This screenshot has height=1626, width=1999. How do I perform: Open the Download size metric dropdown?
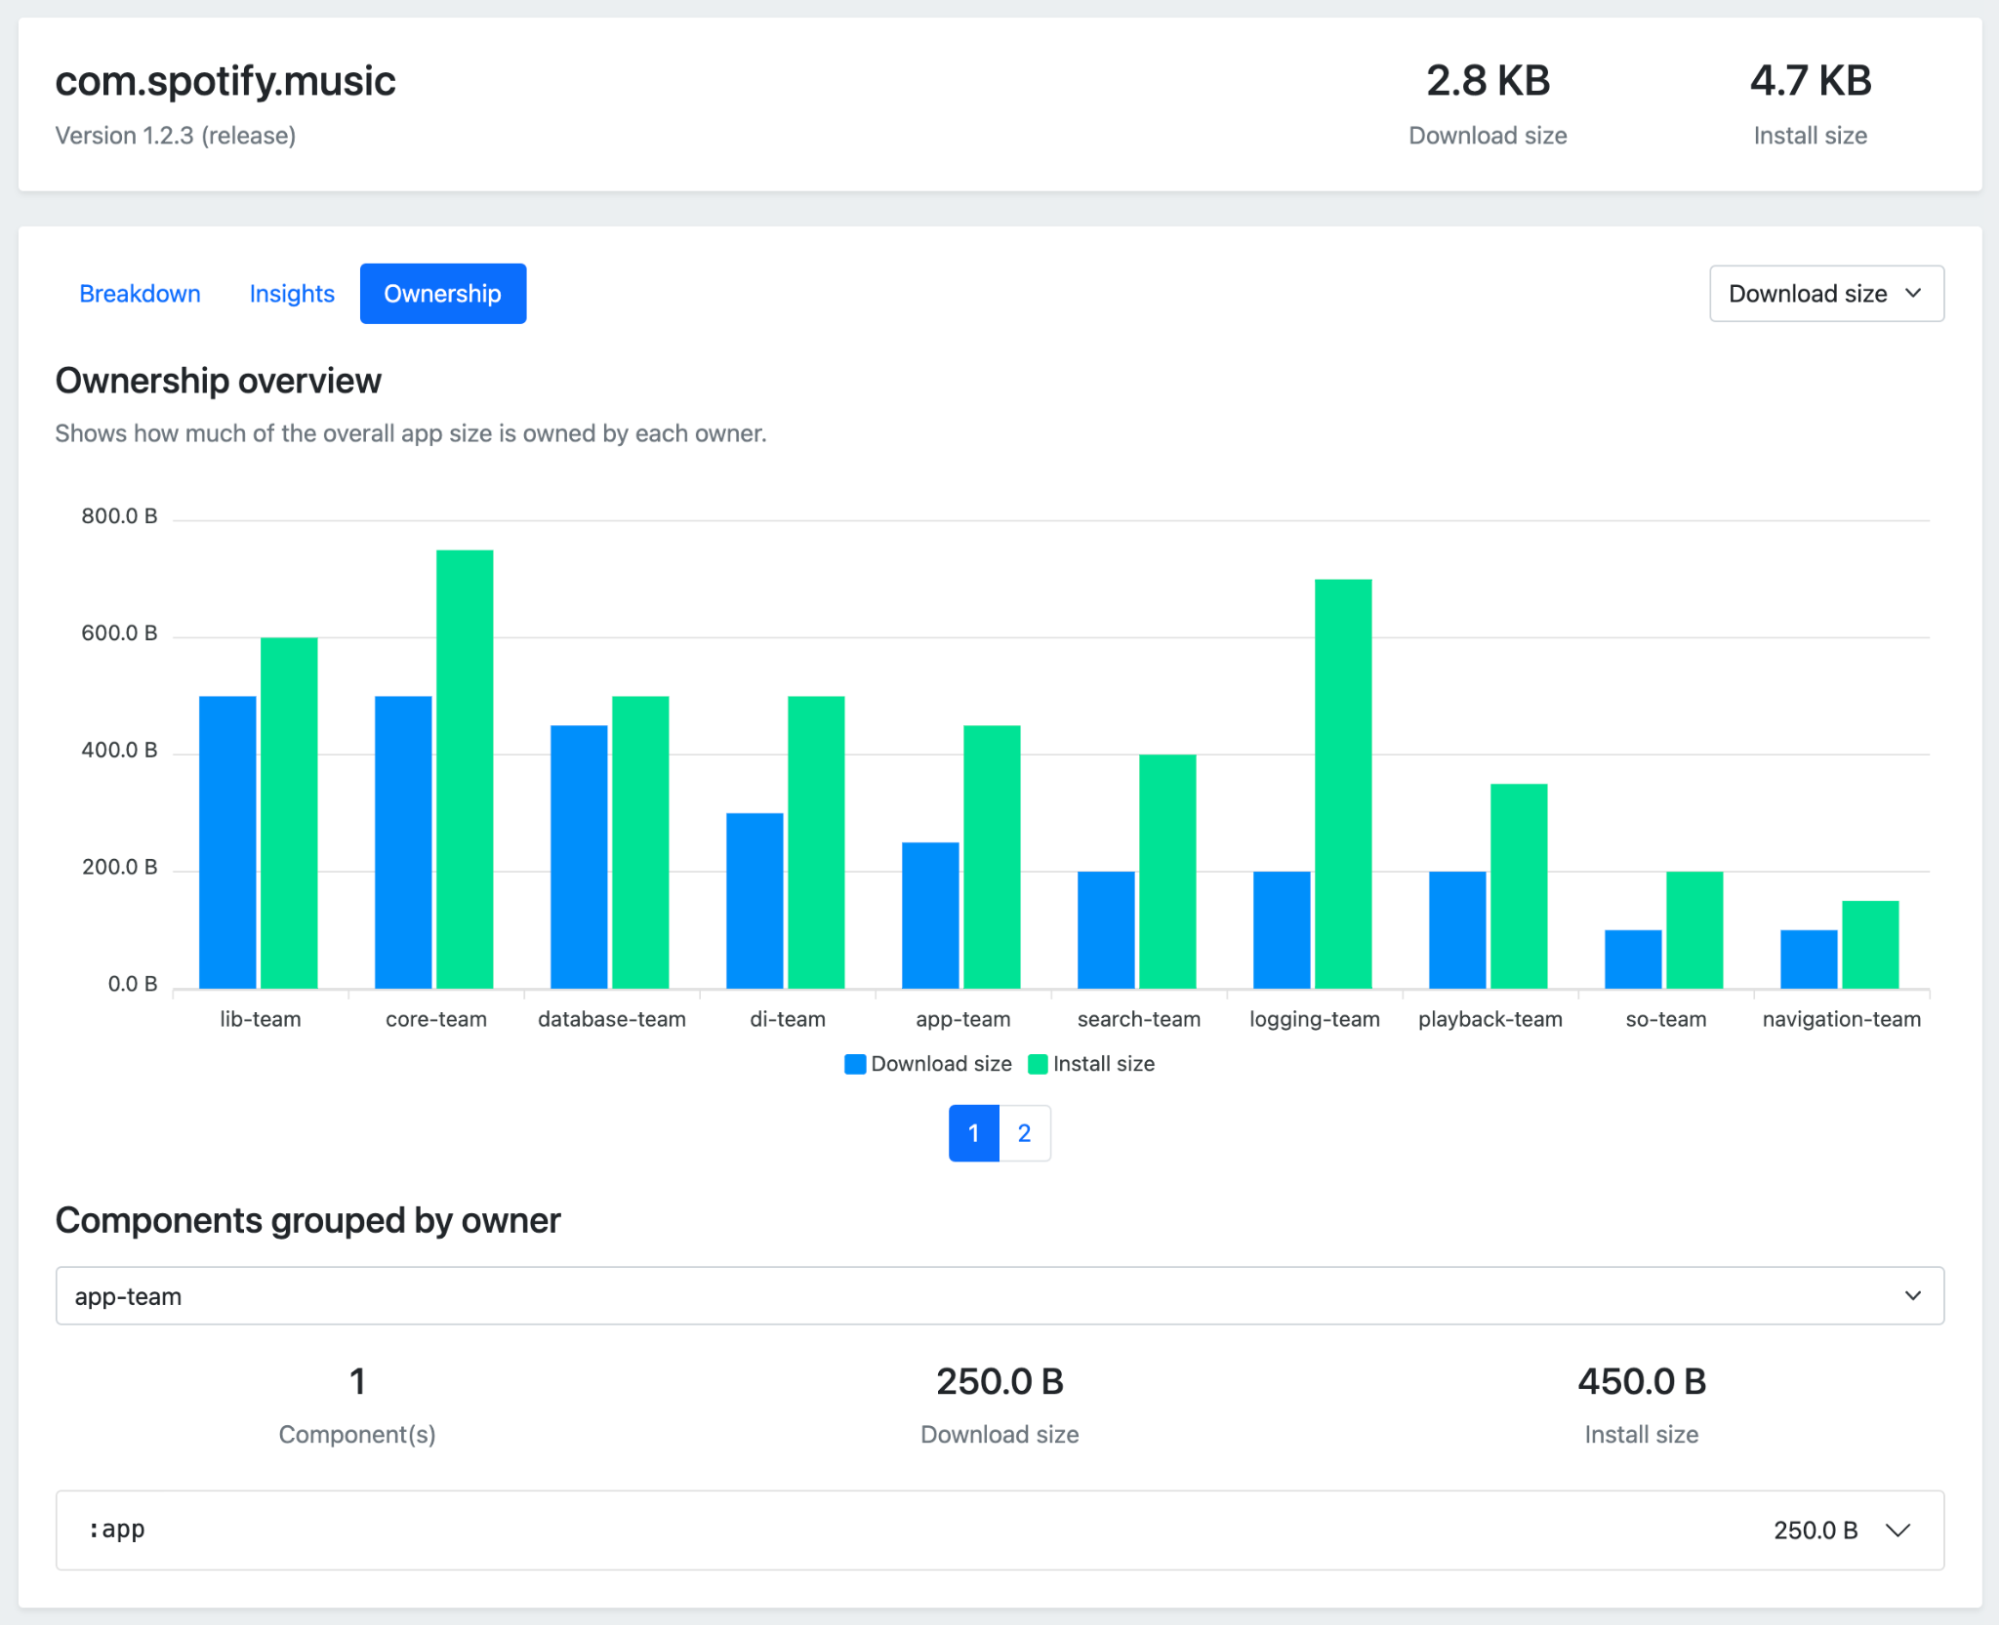click(1826, 293)
